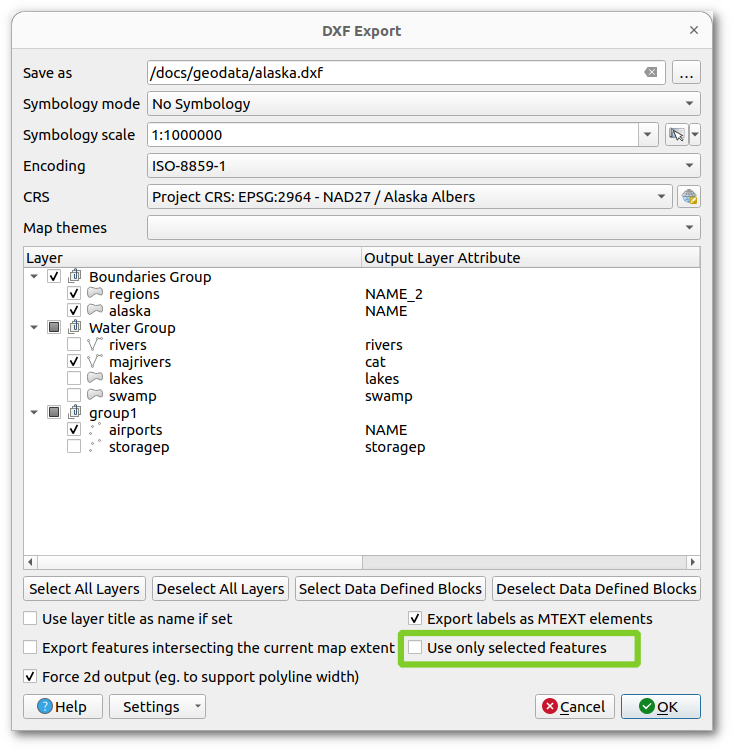The width and height of the screenshot is (732, 750).
Task: Click OK to confirm the DXF export
Action: coord(660,707)
